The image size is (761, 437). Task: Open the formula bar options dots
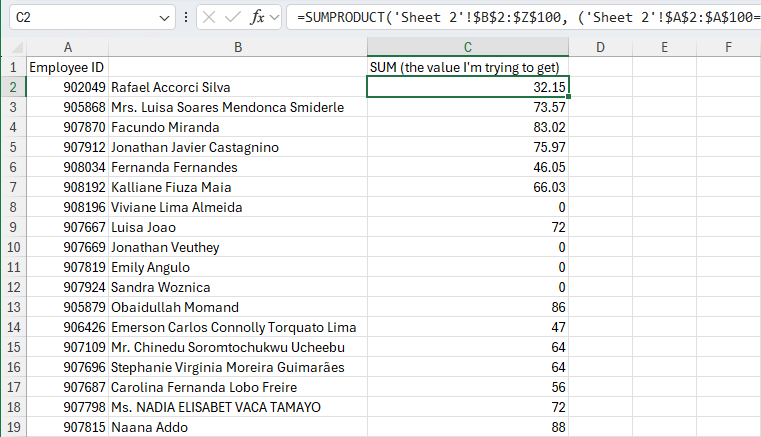pos(186,17)
